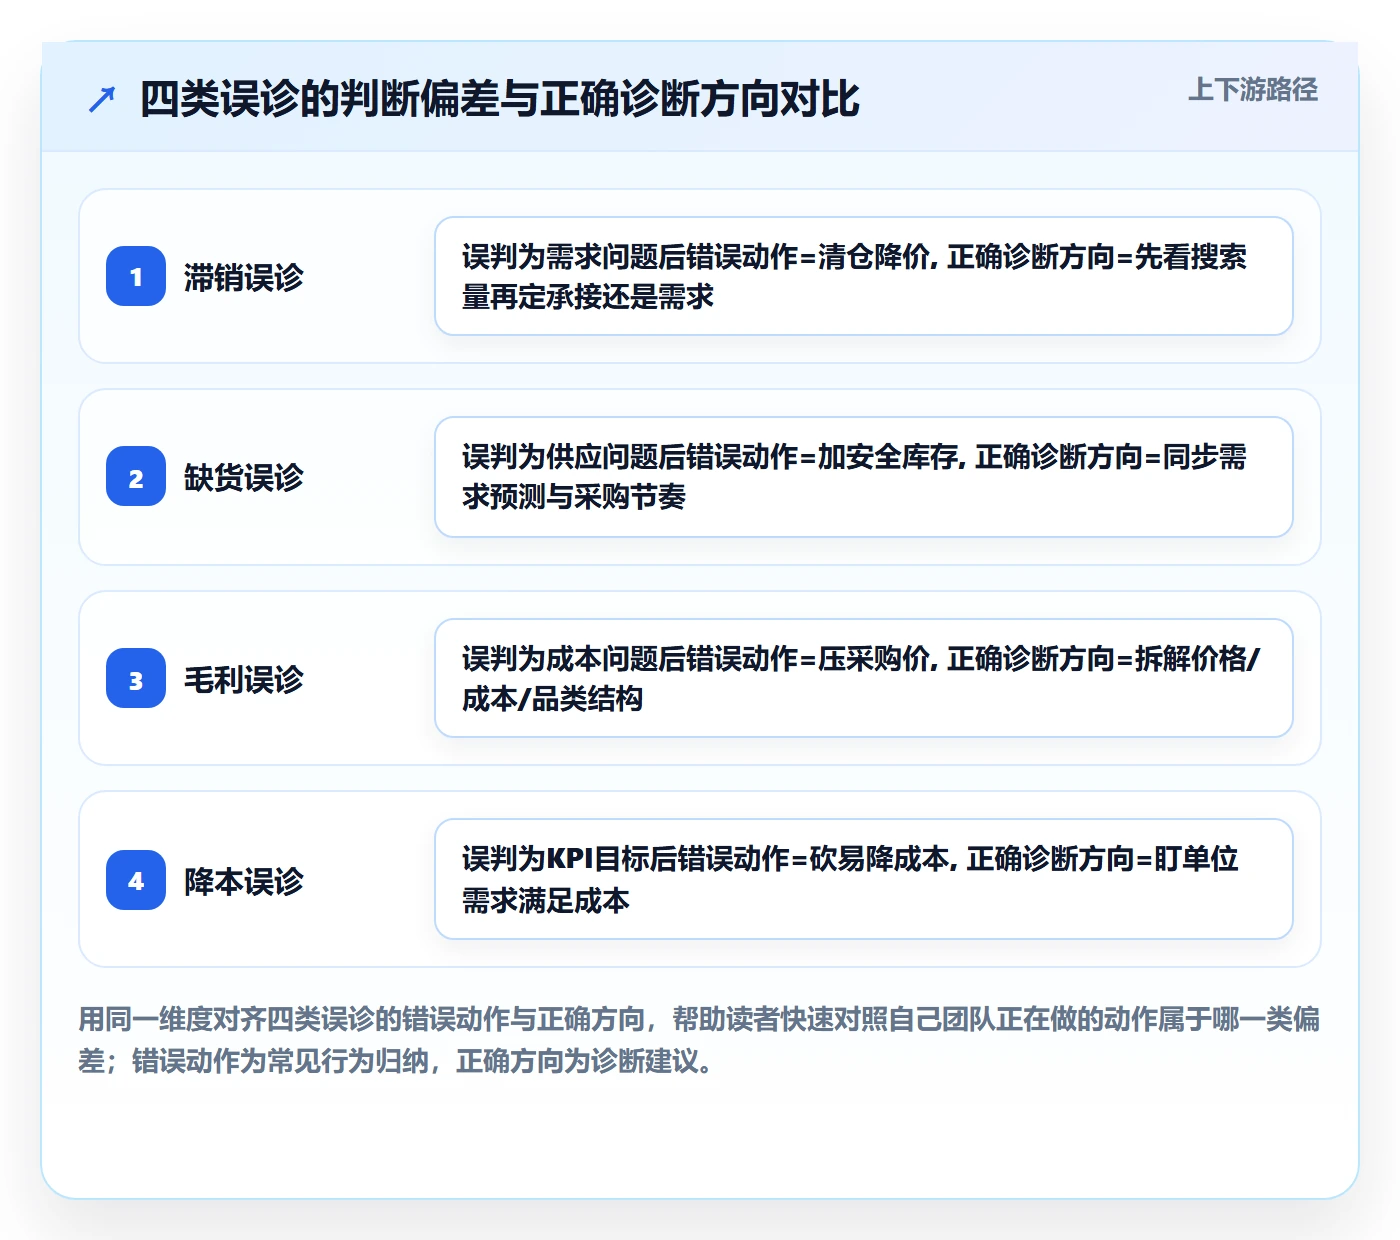
Task: Click the description box mentioning 压采购价
Action: pos(864,678)
